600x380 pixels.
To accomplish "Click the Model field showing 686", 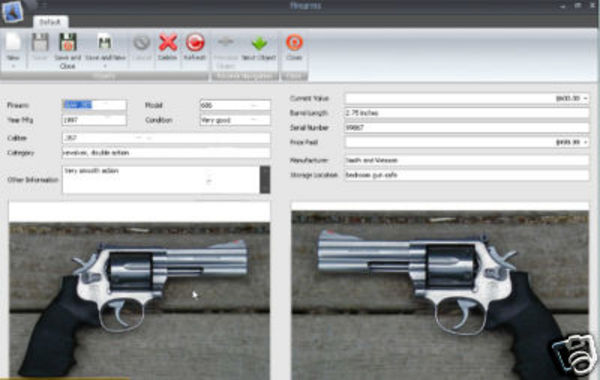I will click(x=235, y=105).
